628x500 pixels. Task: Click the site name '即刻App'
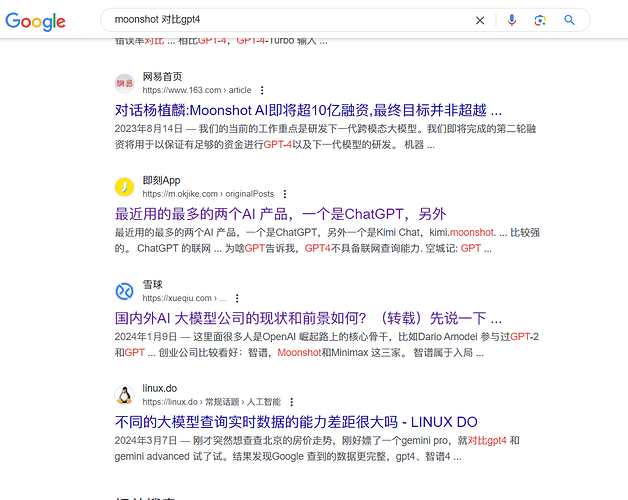tap(161, 180)
